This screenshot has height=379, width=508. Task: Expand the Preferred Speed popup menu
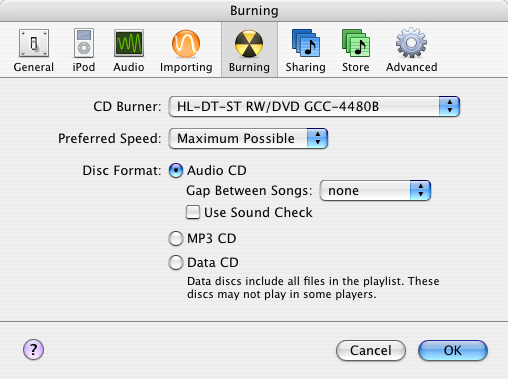[248, 139]
